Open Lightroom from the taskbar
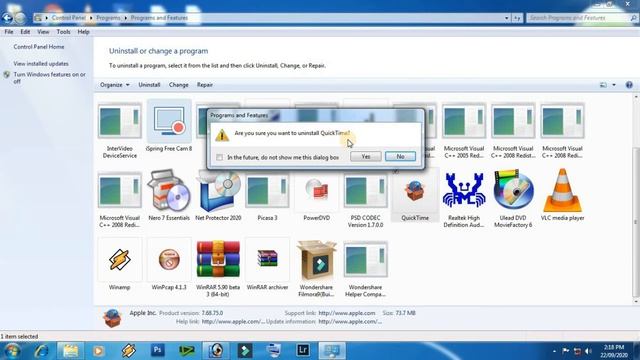This screenshot has height=360, width=640. pyautogui.click(x=303, y=350)
